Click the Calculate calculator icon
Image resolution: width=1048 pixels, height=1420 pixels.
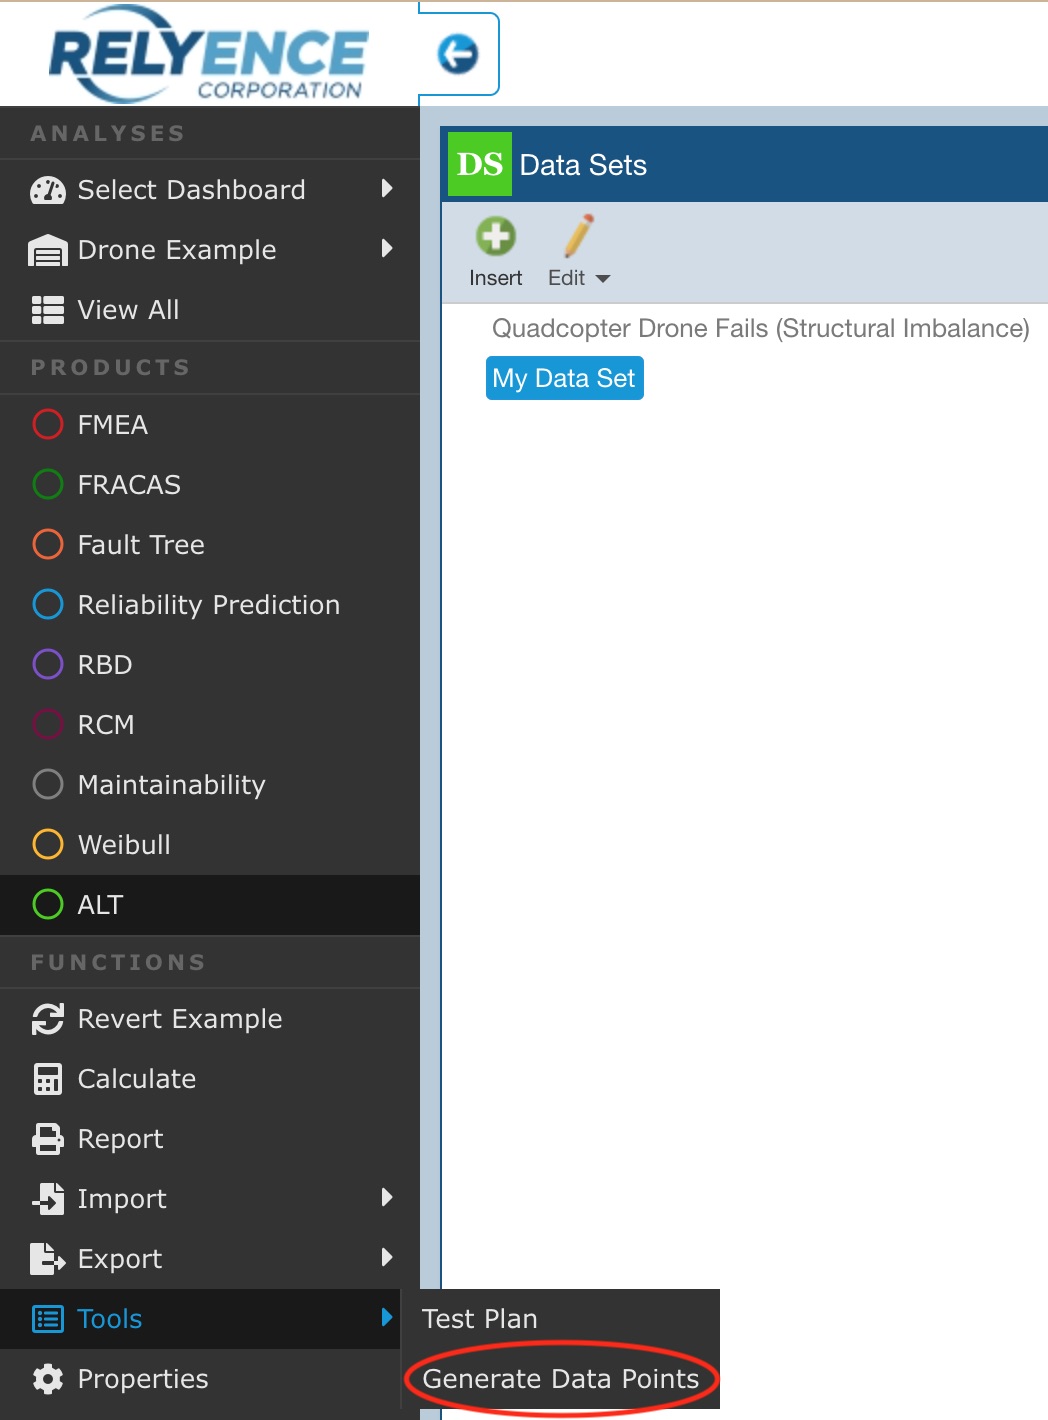pos(48,1079)
